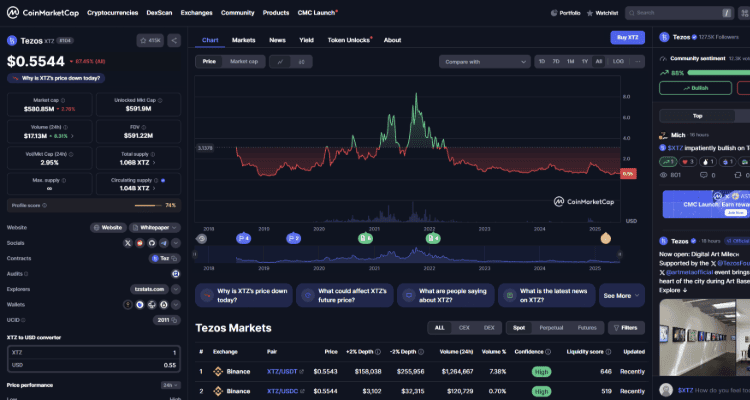The image size is (750, 400).
Task: Select Market cap chart mode
Action: pos(243,62)
